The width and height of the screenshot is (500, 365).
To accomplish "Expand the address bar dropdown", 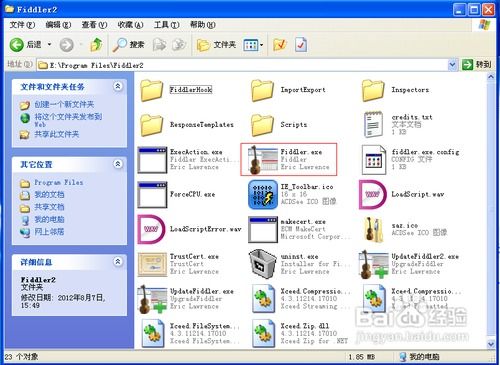I will (x=452, y=65).
